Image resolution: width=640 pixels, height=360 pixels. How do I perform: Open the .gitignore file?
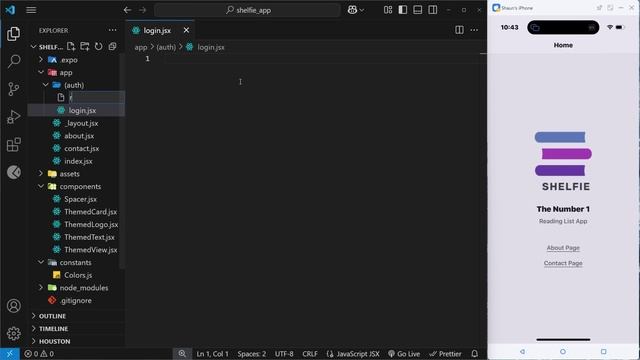[x=76, y=300]
